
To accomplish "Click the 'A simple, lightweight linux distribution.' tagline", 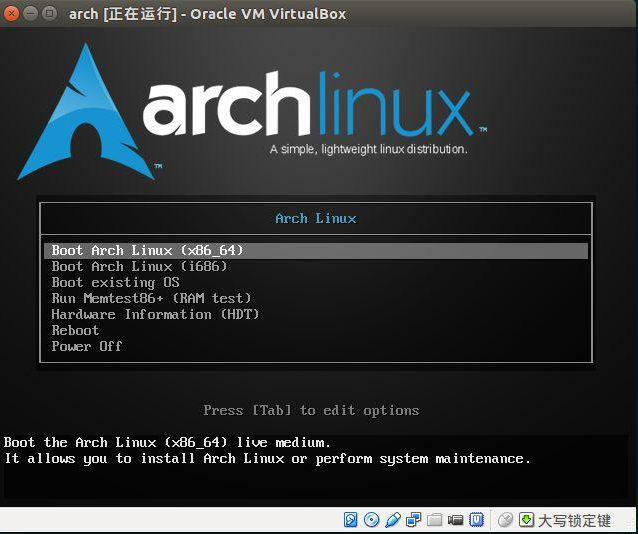I will pyautogui.click(x=368, y=149).
